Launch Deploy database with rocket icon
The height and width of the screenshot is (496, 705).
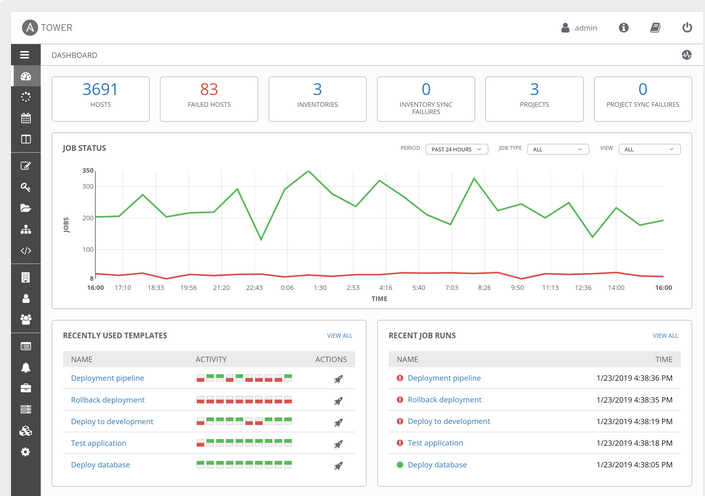[x=339, y=465]
